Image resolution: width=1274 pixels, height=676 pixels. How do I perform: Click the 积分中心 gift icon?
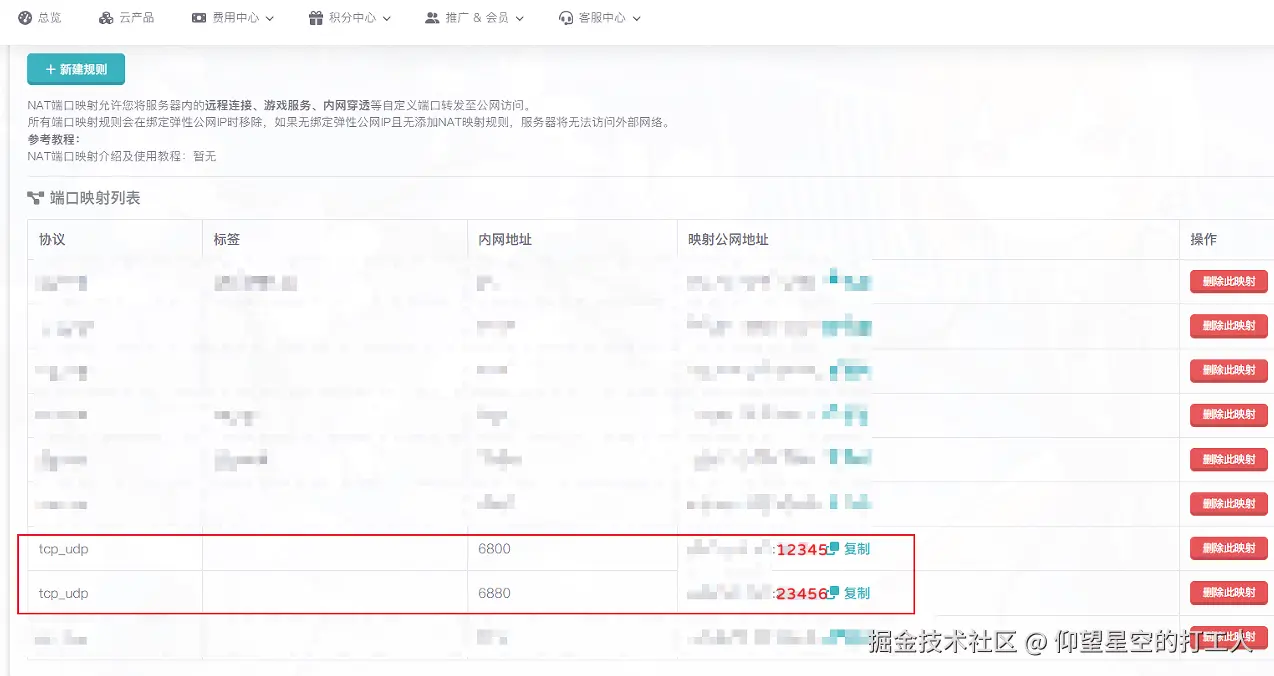point(316,18)
